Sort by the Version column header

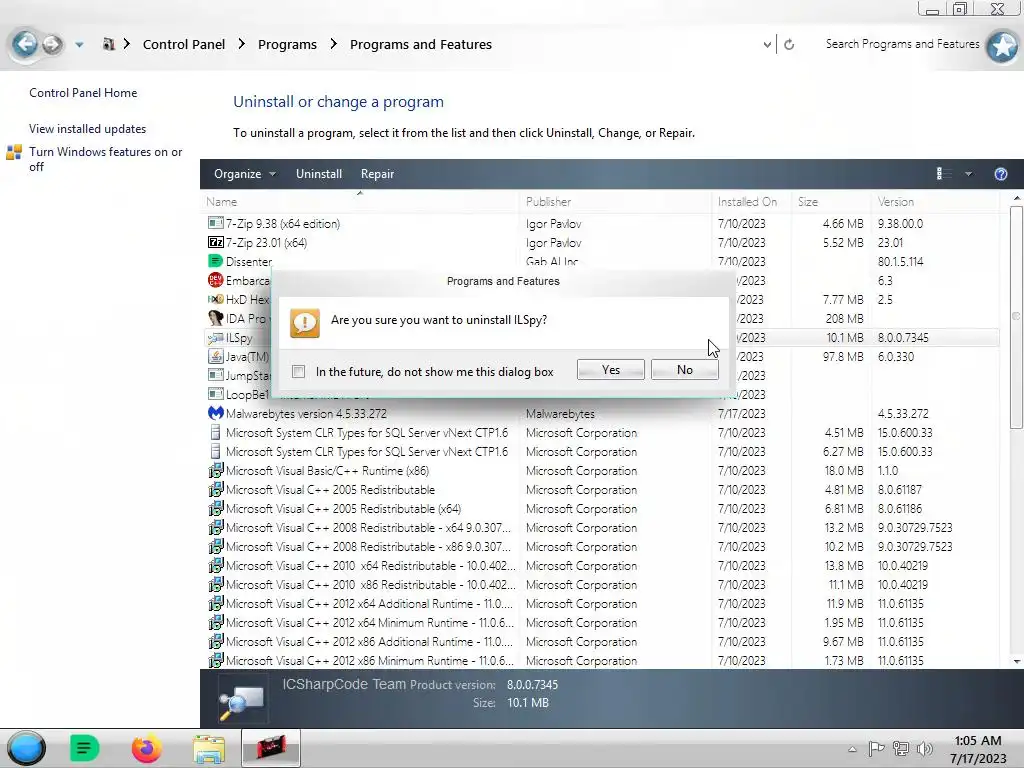935,202
